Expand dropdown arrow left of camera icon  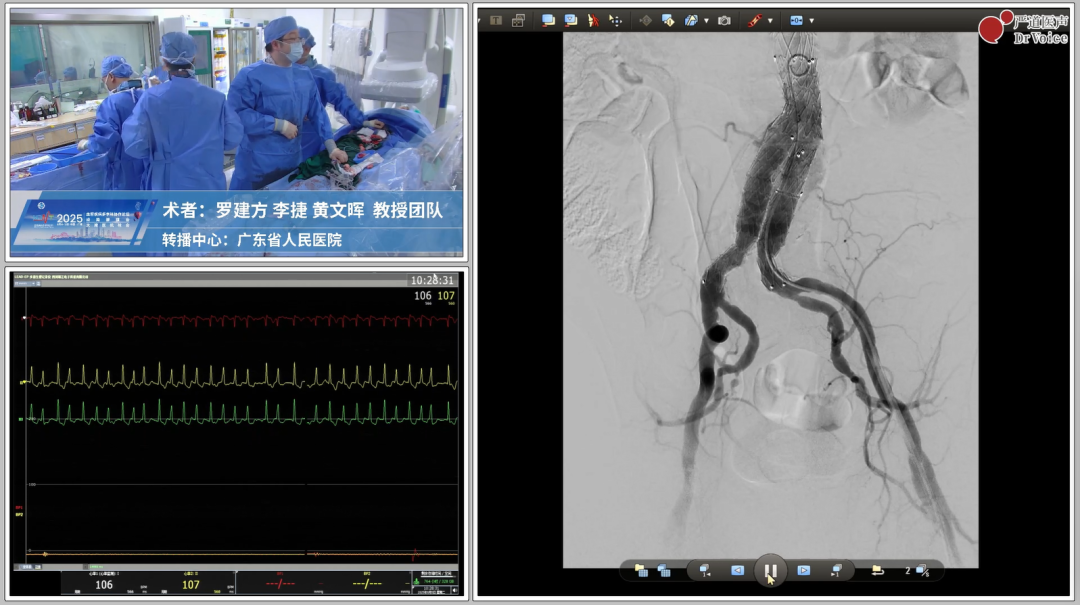706,20
